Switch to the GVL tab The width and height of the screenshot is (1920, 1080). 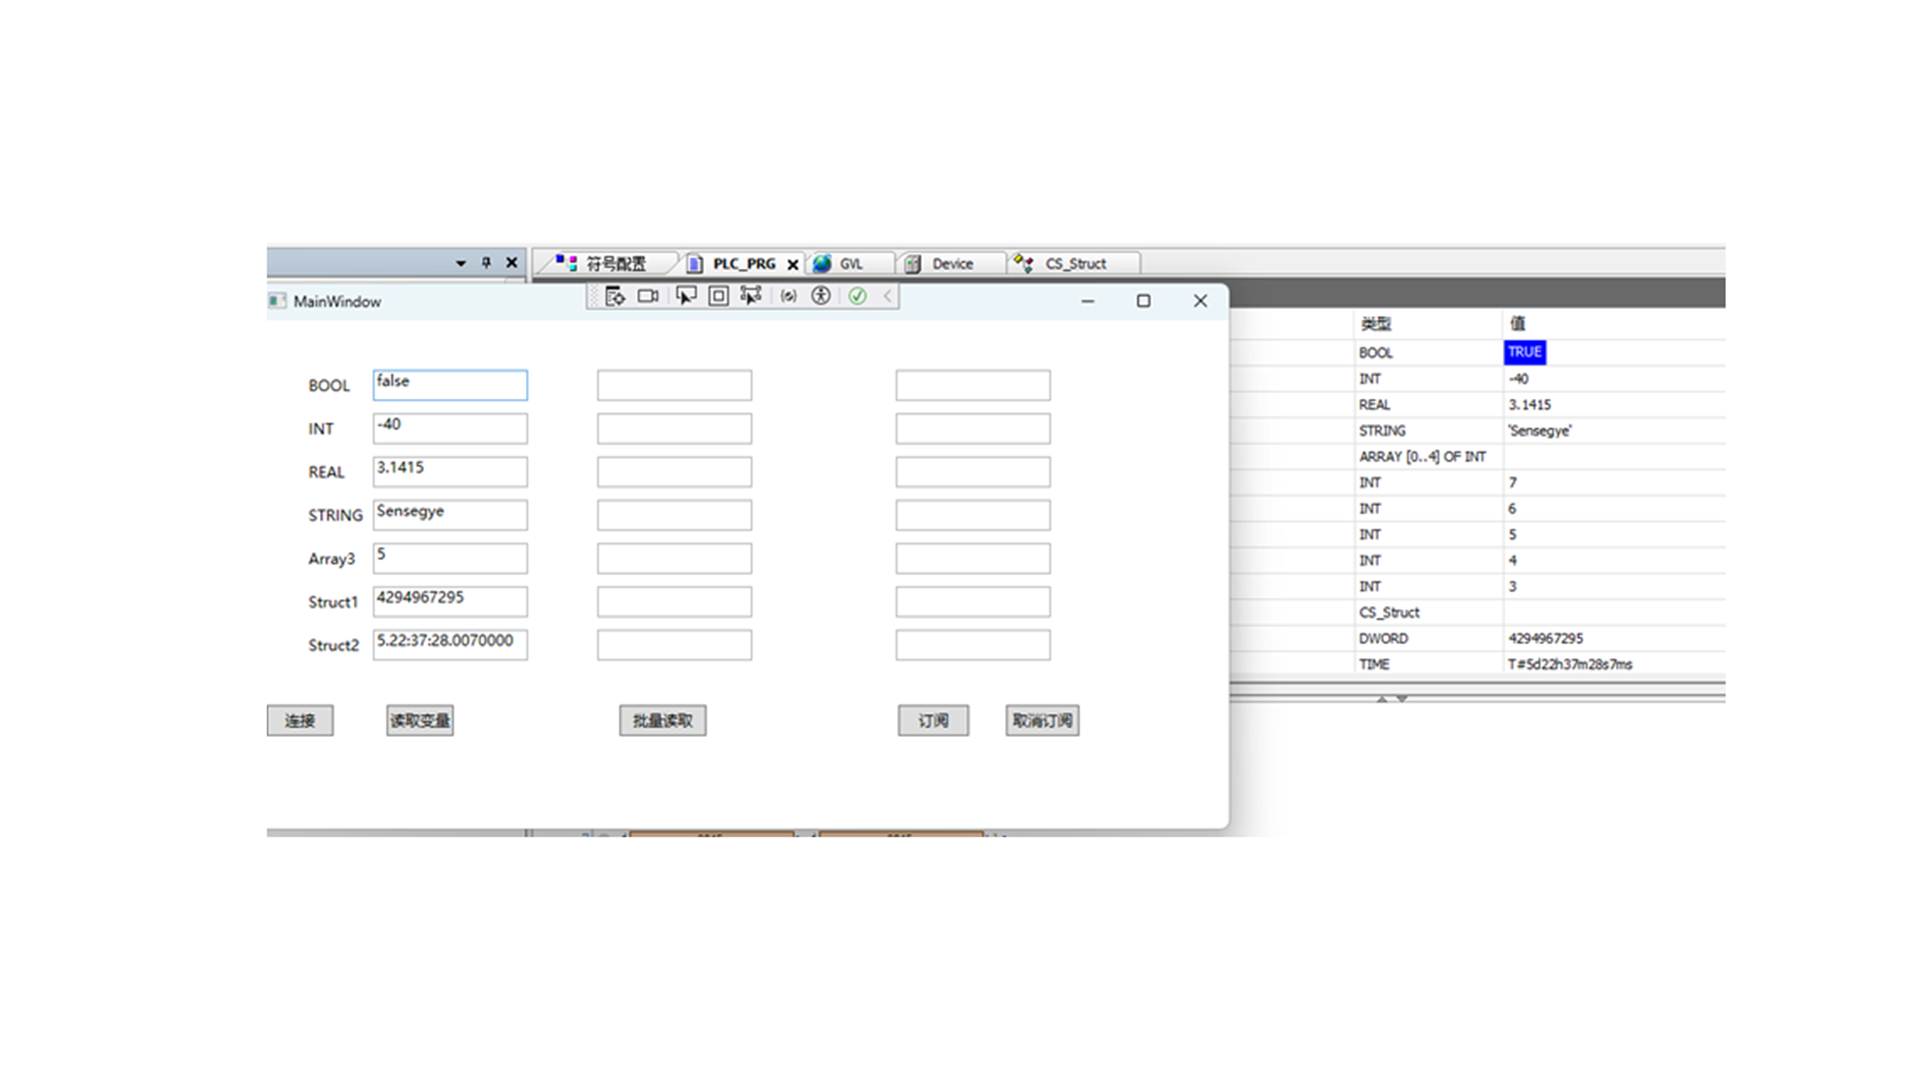(x=850, y=264)
